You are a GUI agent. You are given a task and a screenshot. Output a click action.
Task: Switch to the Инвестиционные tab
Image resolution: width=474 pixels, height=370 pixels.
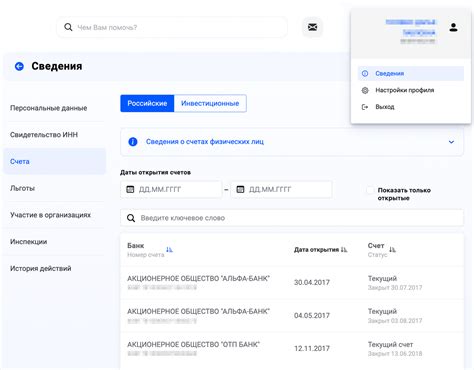click(x=210, y=103)
